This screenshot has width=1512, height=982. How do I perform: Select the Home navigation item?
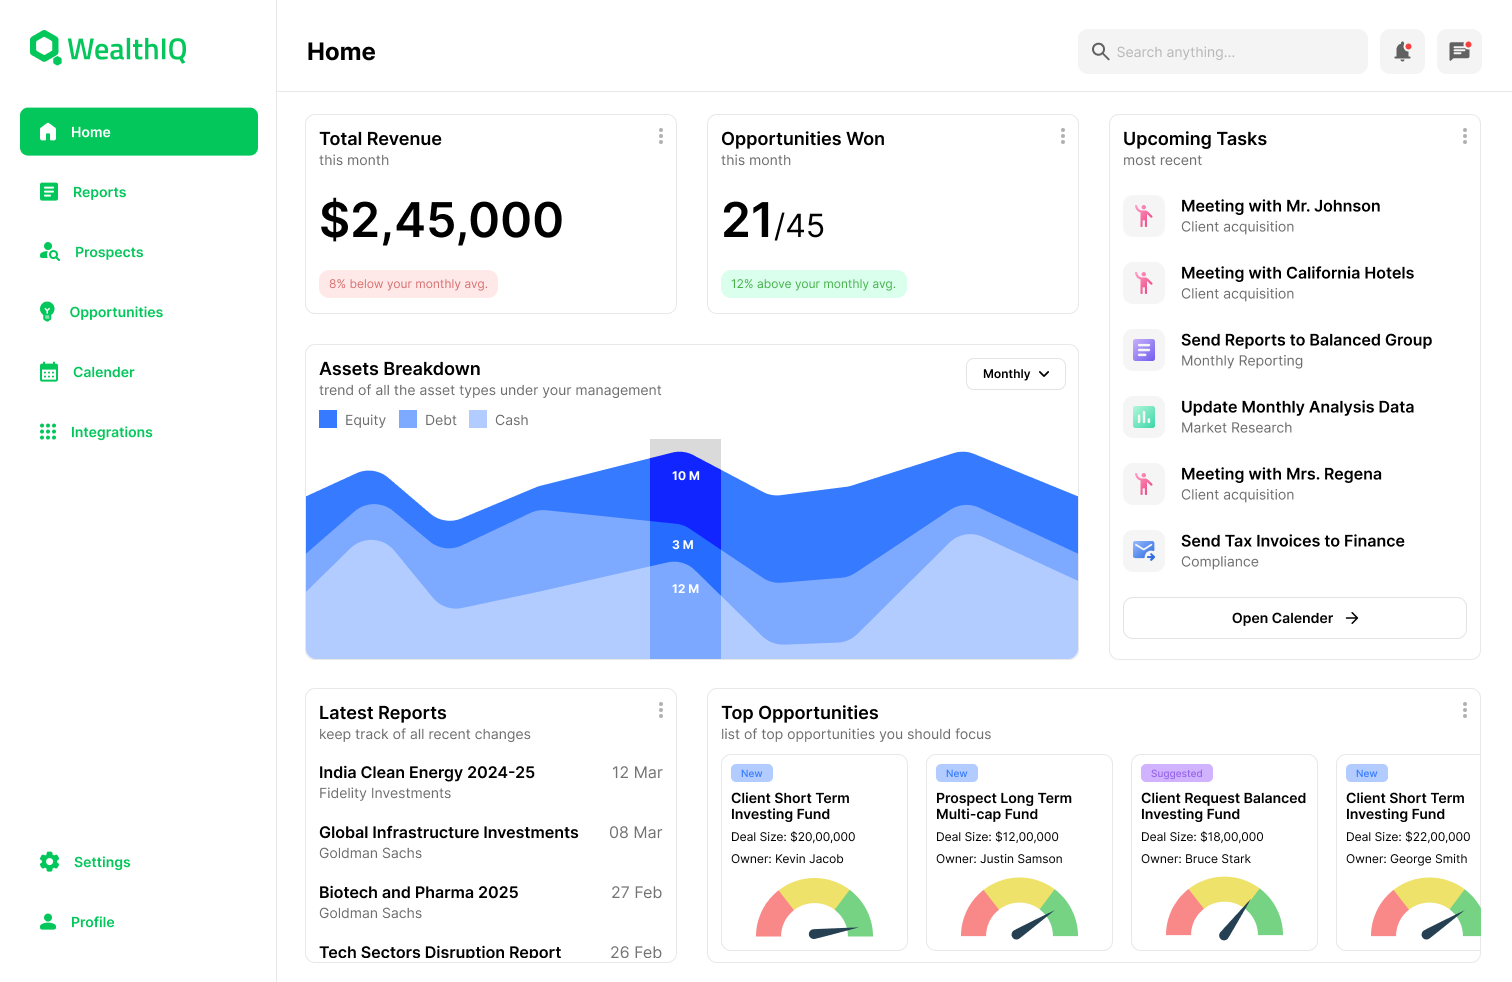click(90, 131)
